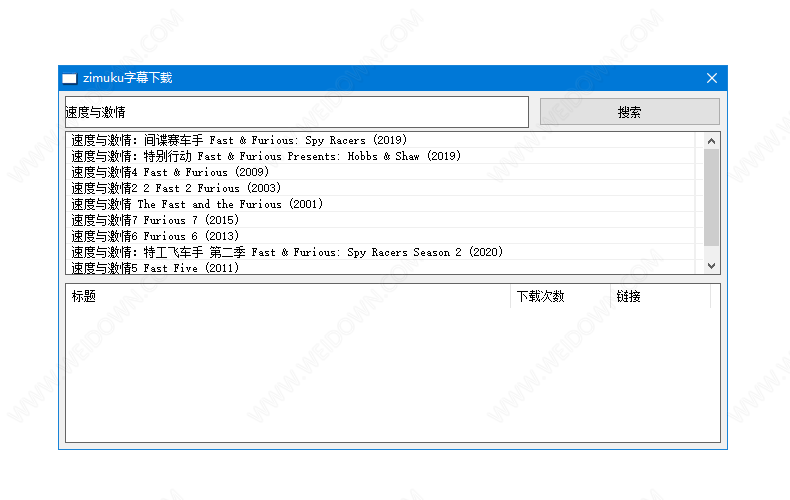Screen dimensions: 790x500
Task: Click the 搜索 search button
Action: tap(629, 111)
